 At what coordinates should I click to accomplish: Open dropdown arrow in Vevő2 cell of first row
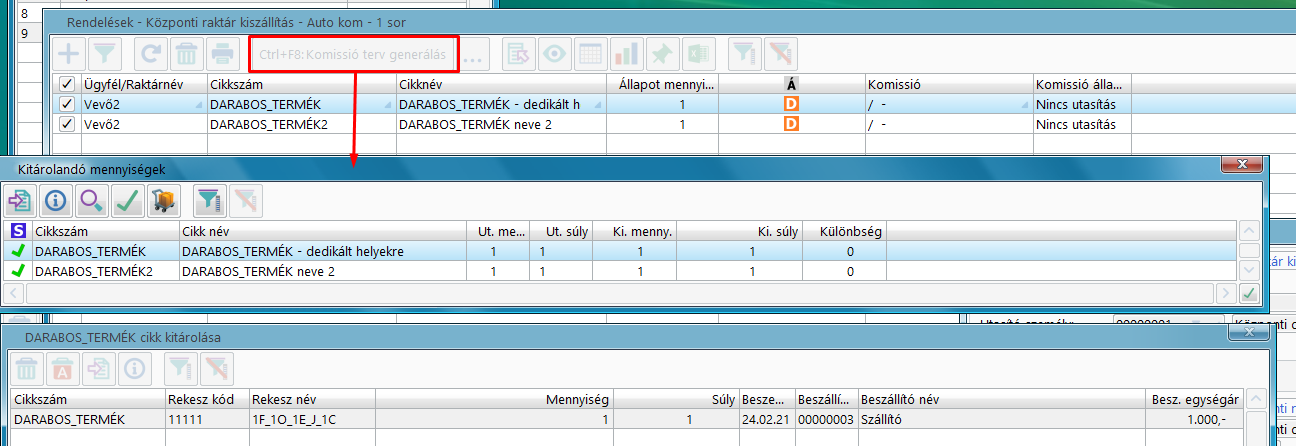(198, 105)
